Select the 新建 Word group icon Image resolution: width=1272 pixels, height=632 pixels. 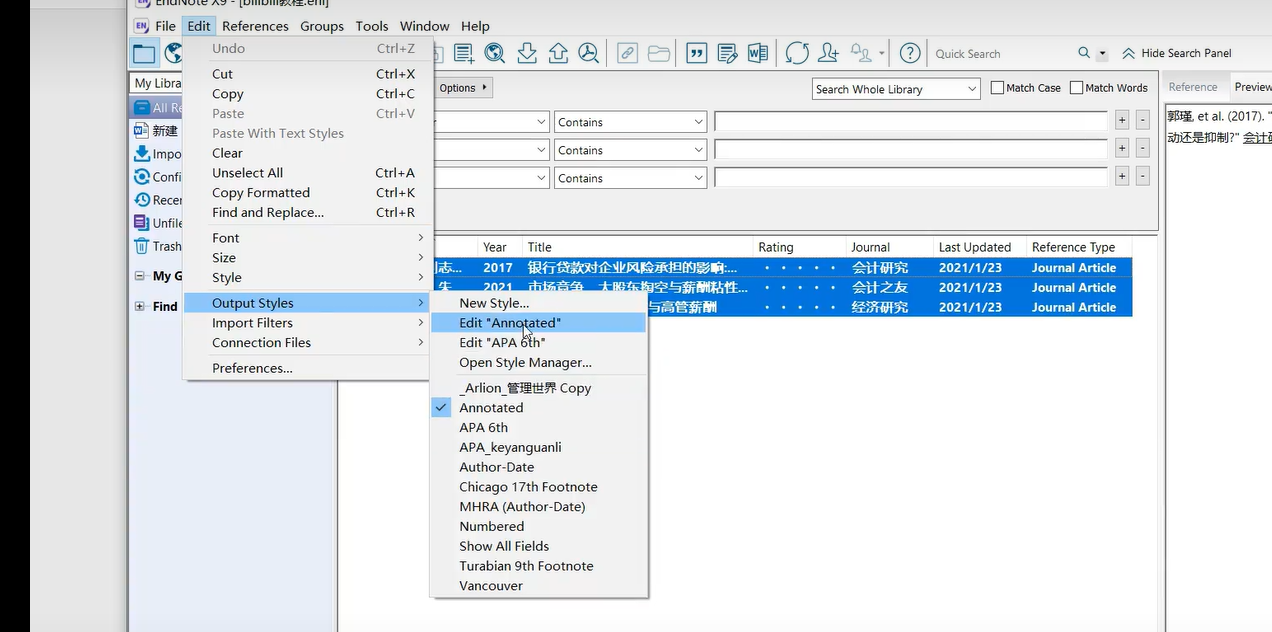141,130
